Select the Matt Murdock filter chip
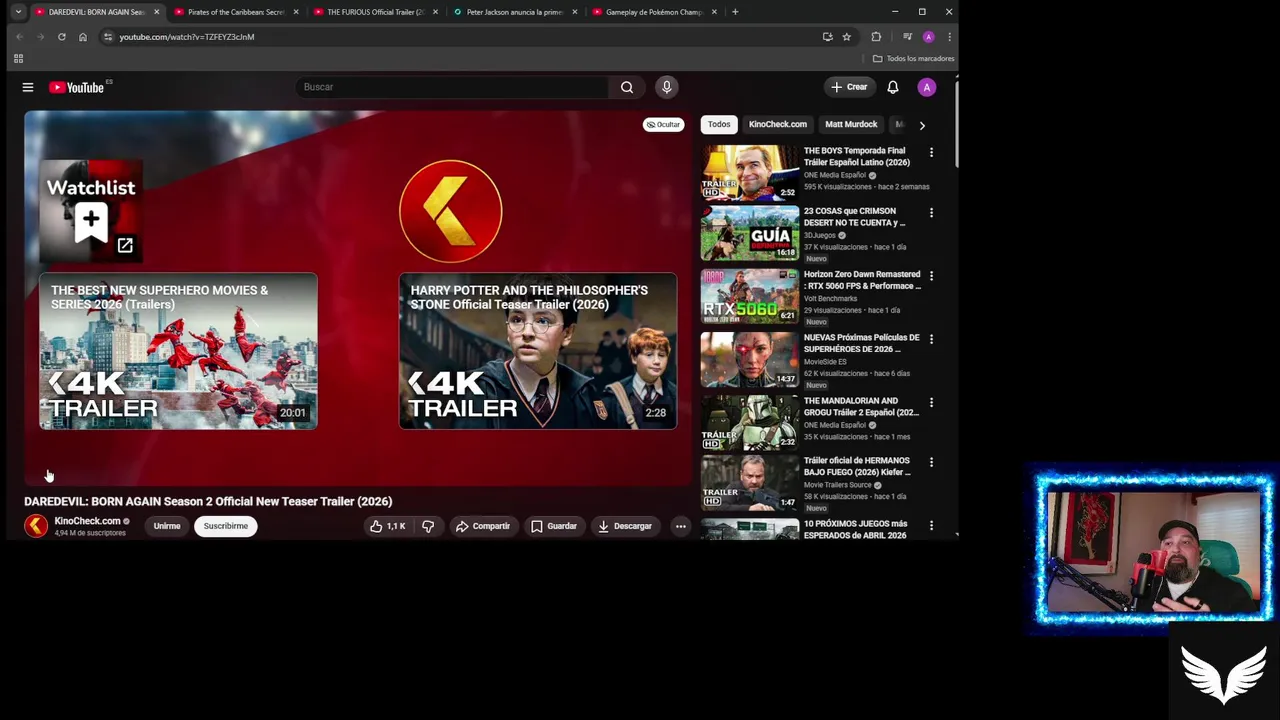Screen dimensions: 1280x720 click(851, 125)
